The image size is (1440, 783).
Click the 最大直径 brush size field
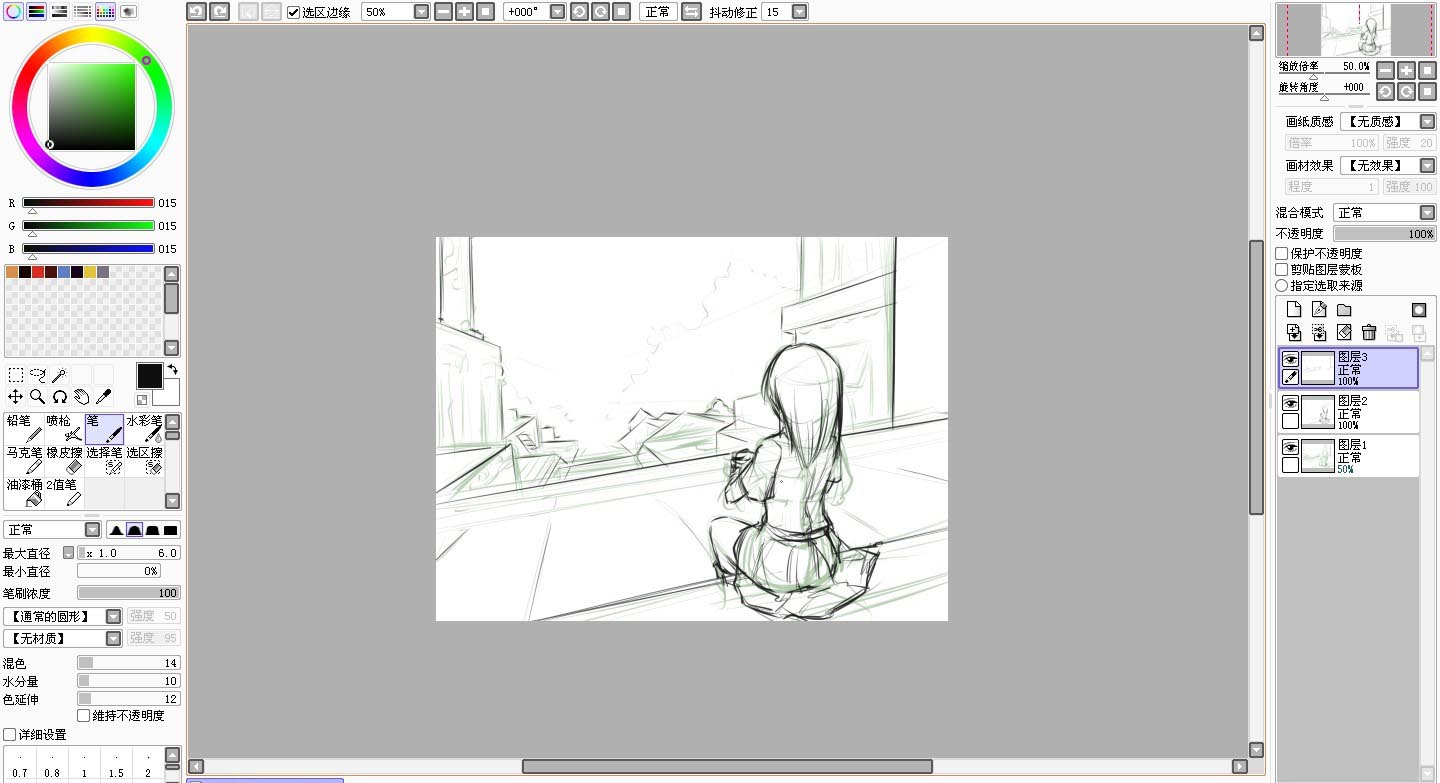[x=129, y=553]
